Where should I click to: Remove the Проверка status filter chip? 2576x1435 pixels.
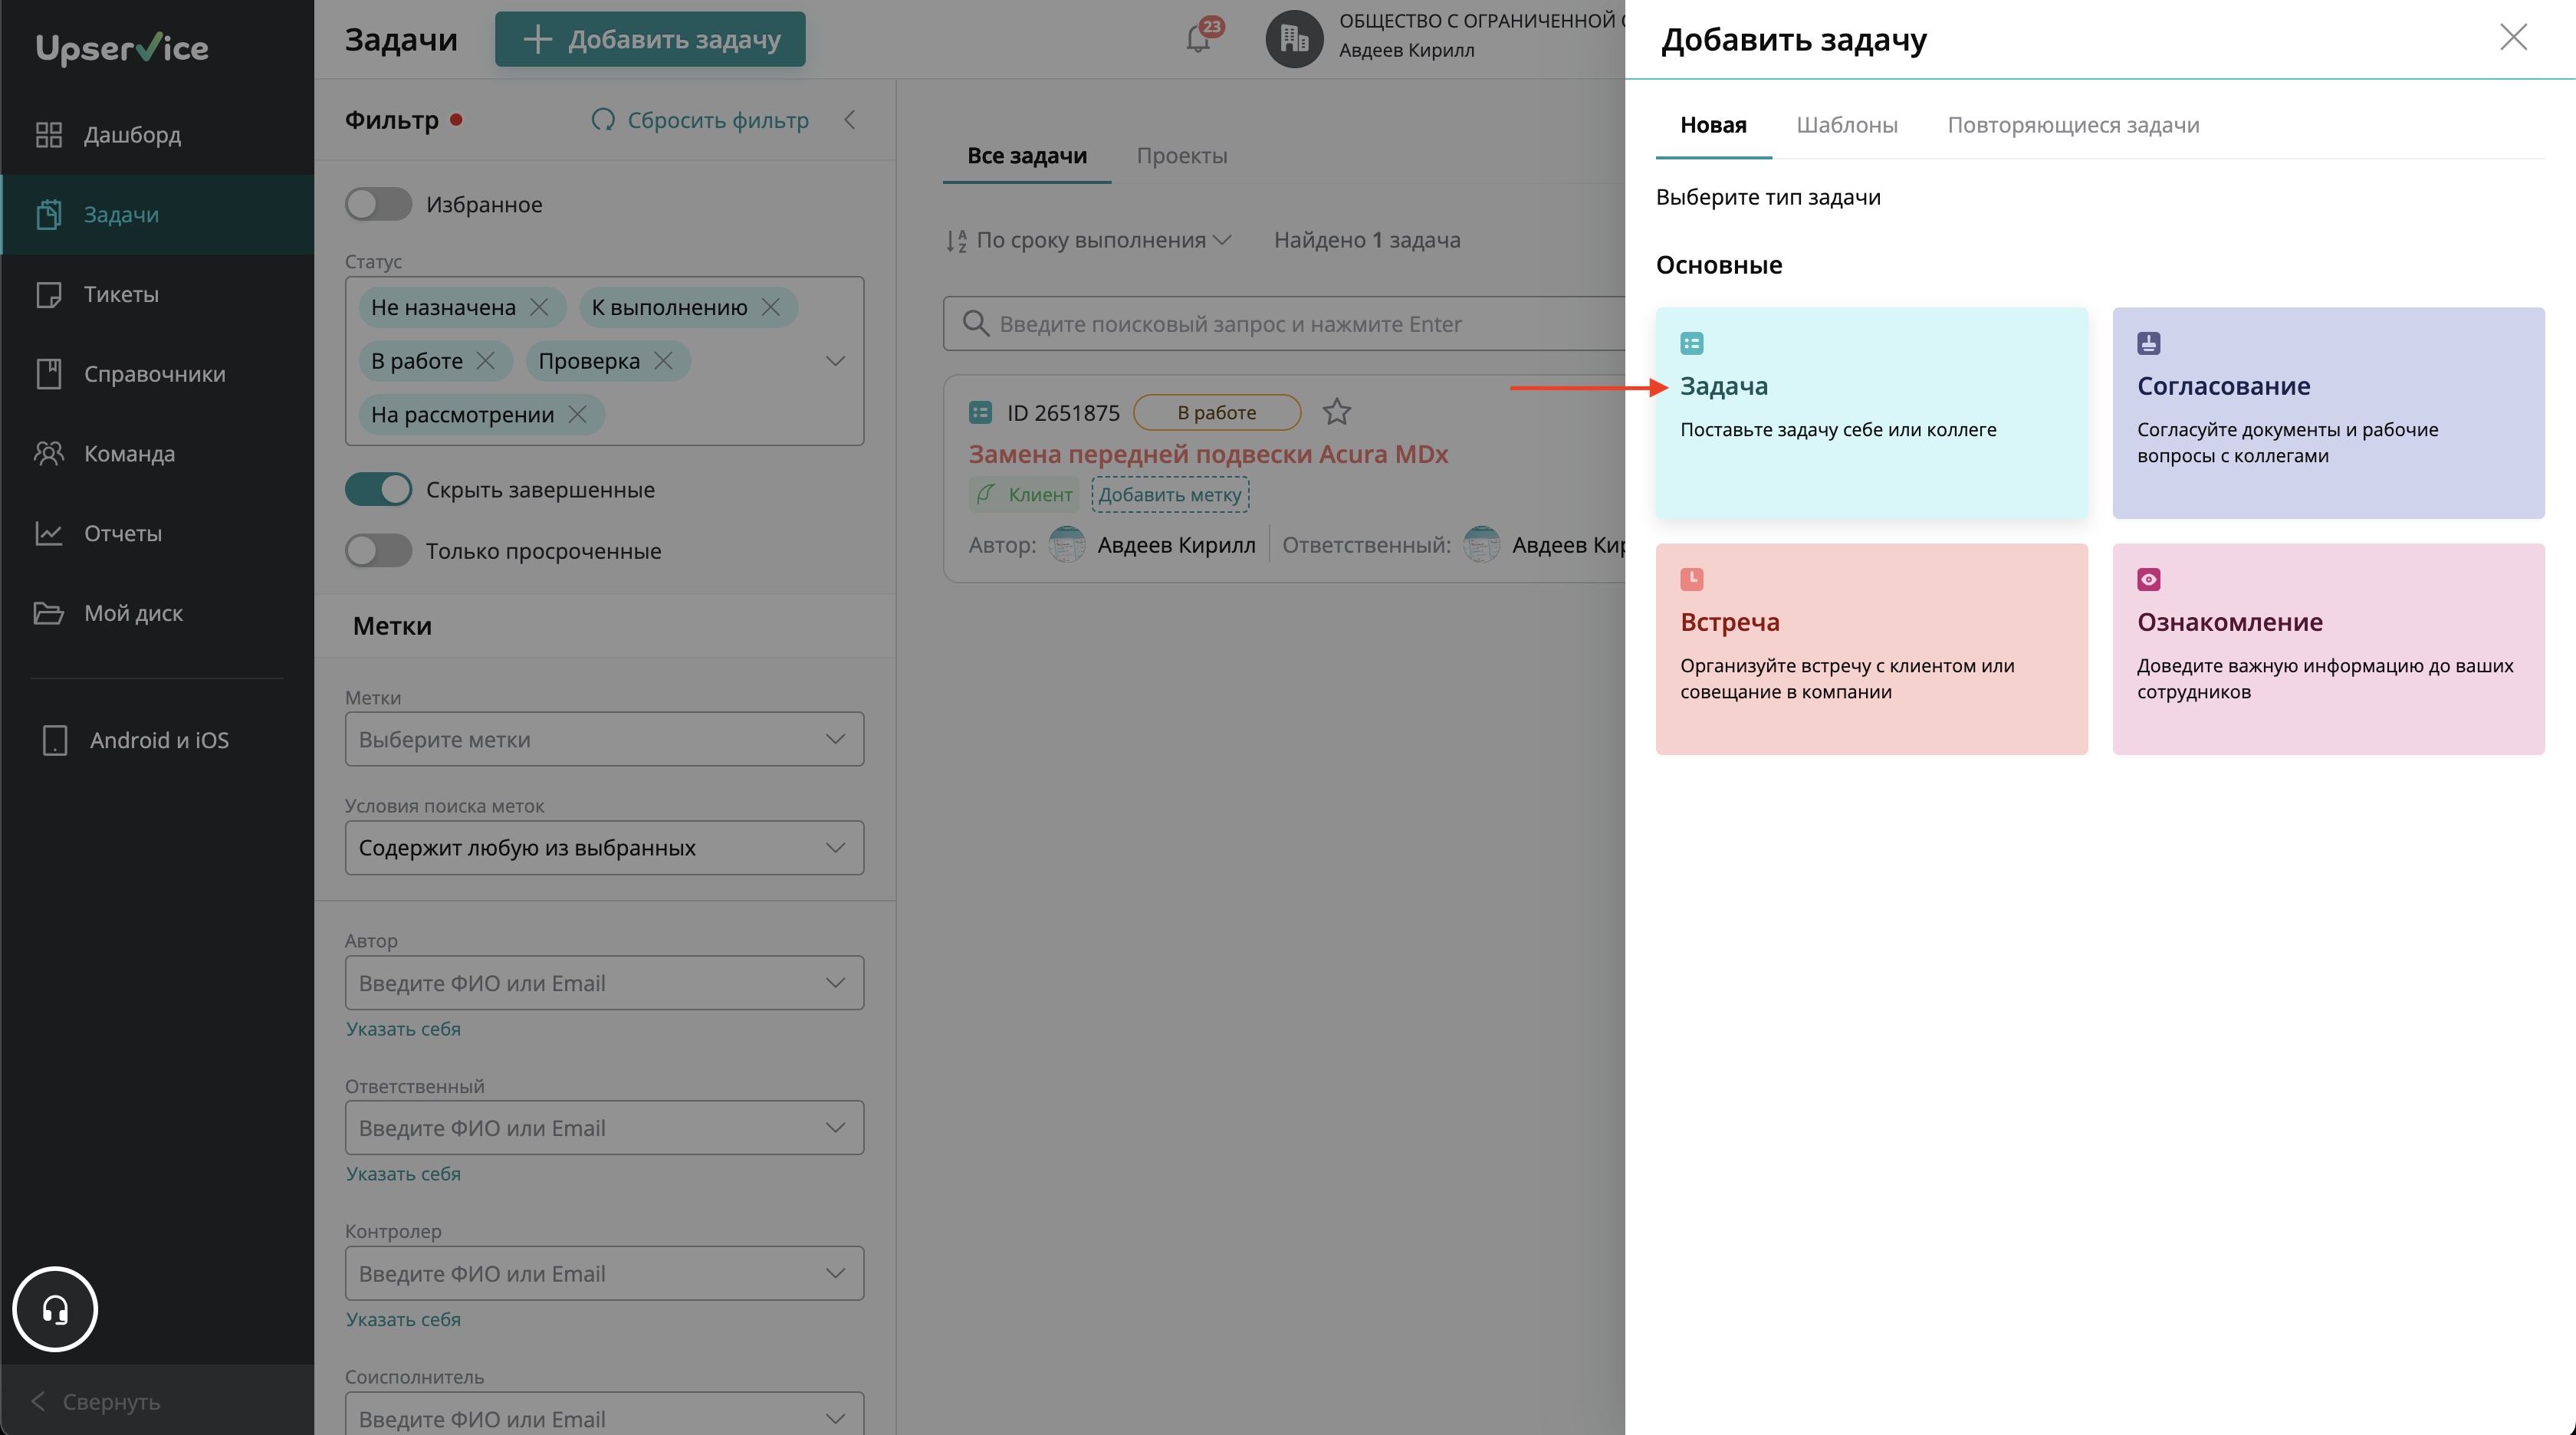click(663, 361)
